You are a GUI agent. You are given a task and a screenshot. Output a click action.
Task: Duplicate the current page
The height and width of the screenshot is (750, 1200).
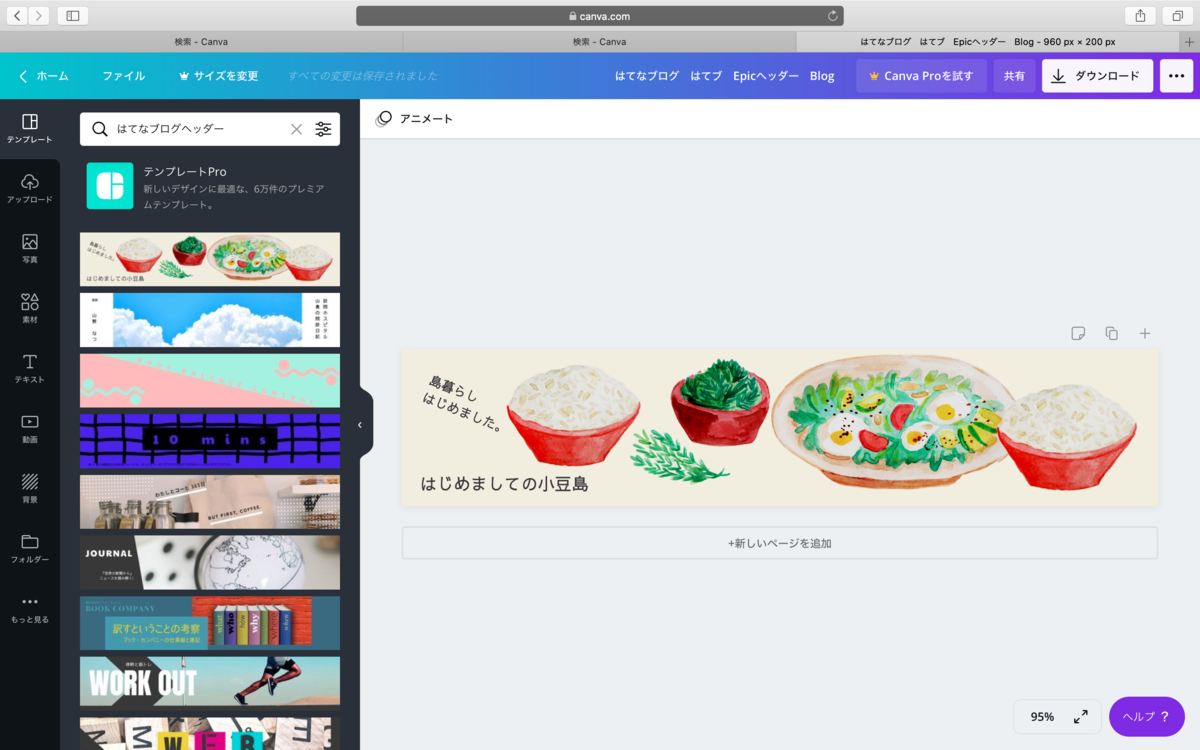pyautogui.click(x=1111, y=333)
